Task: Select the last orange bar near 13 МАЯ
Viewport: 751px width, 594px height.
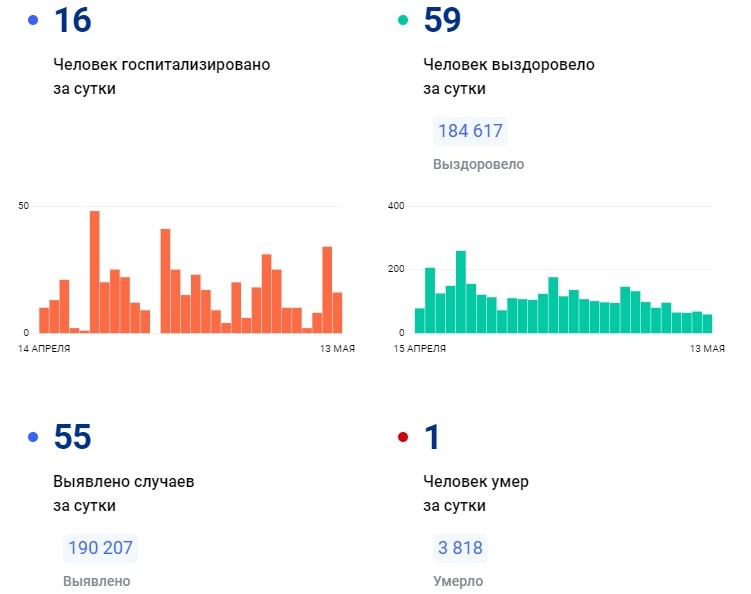Action: 337,312
